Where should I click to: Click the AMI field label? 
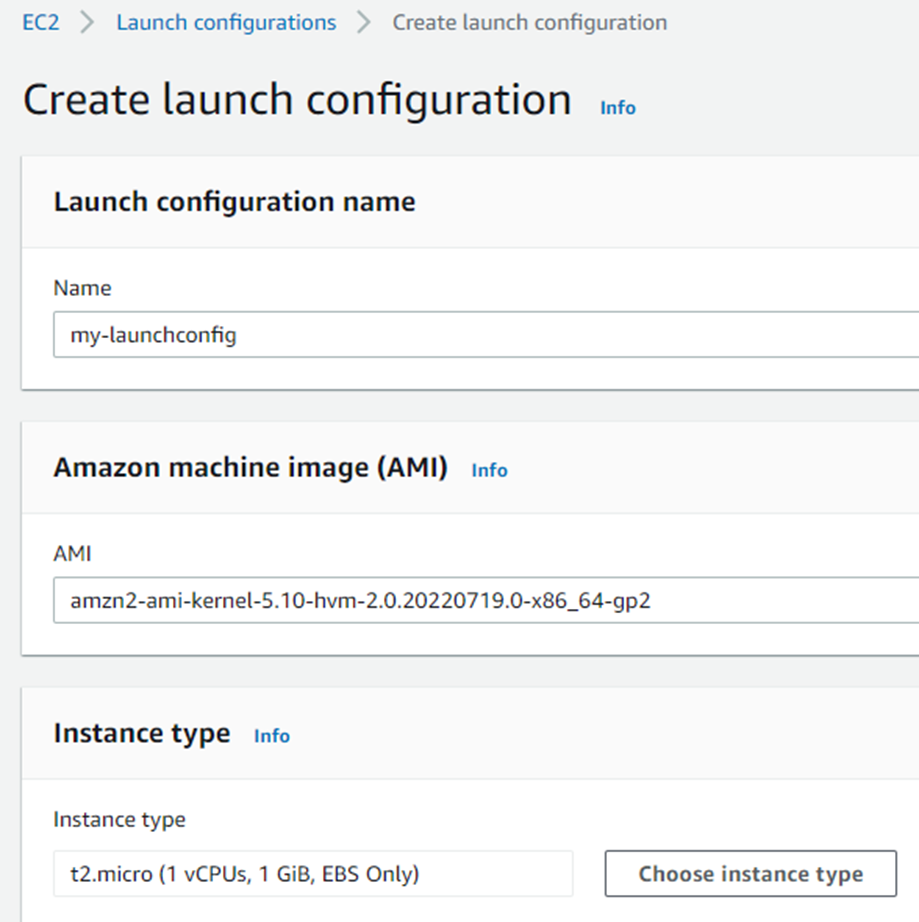(72, 553)
